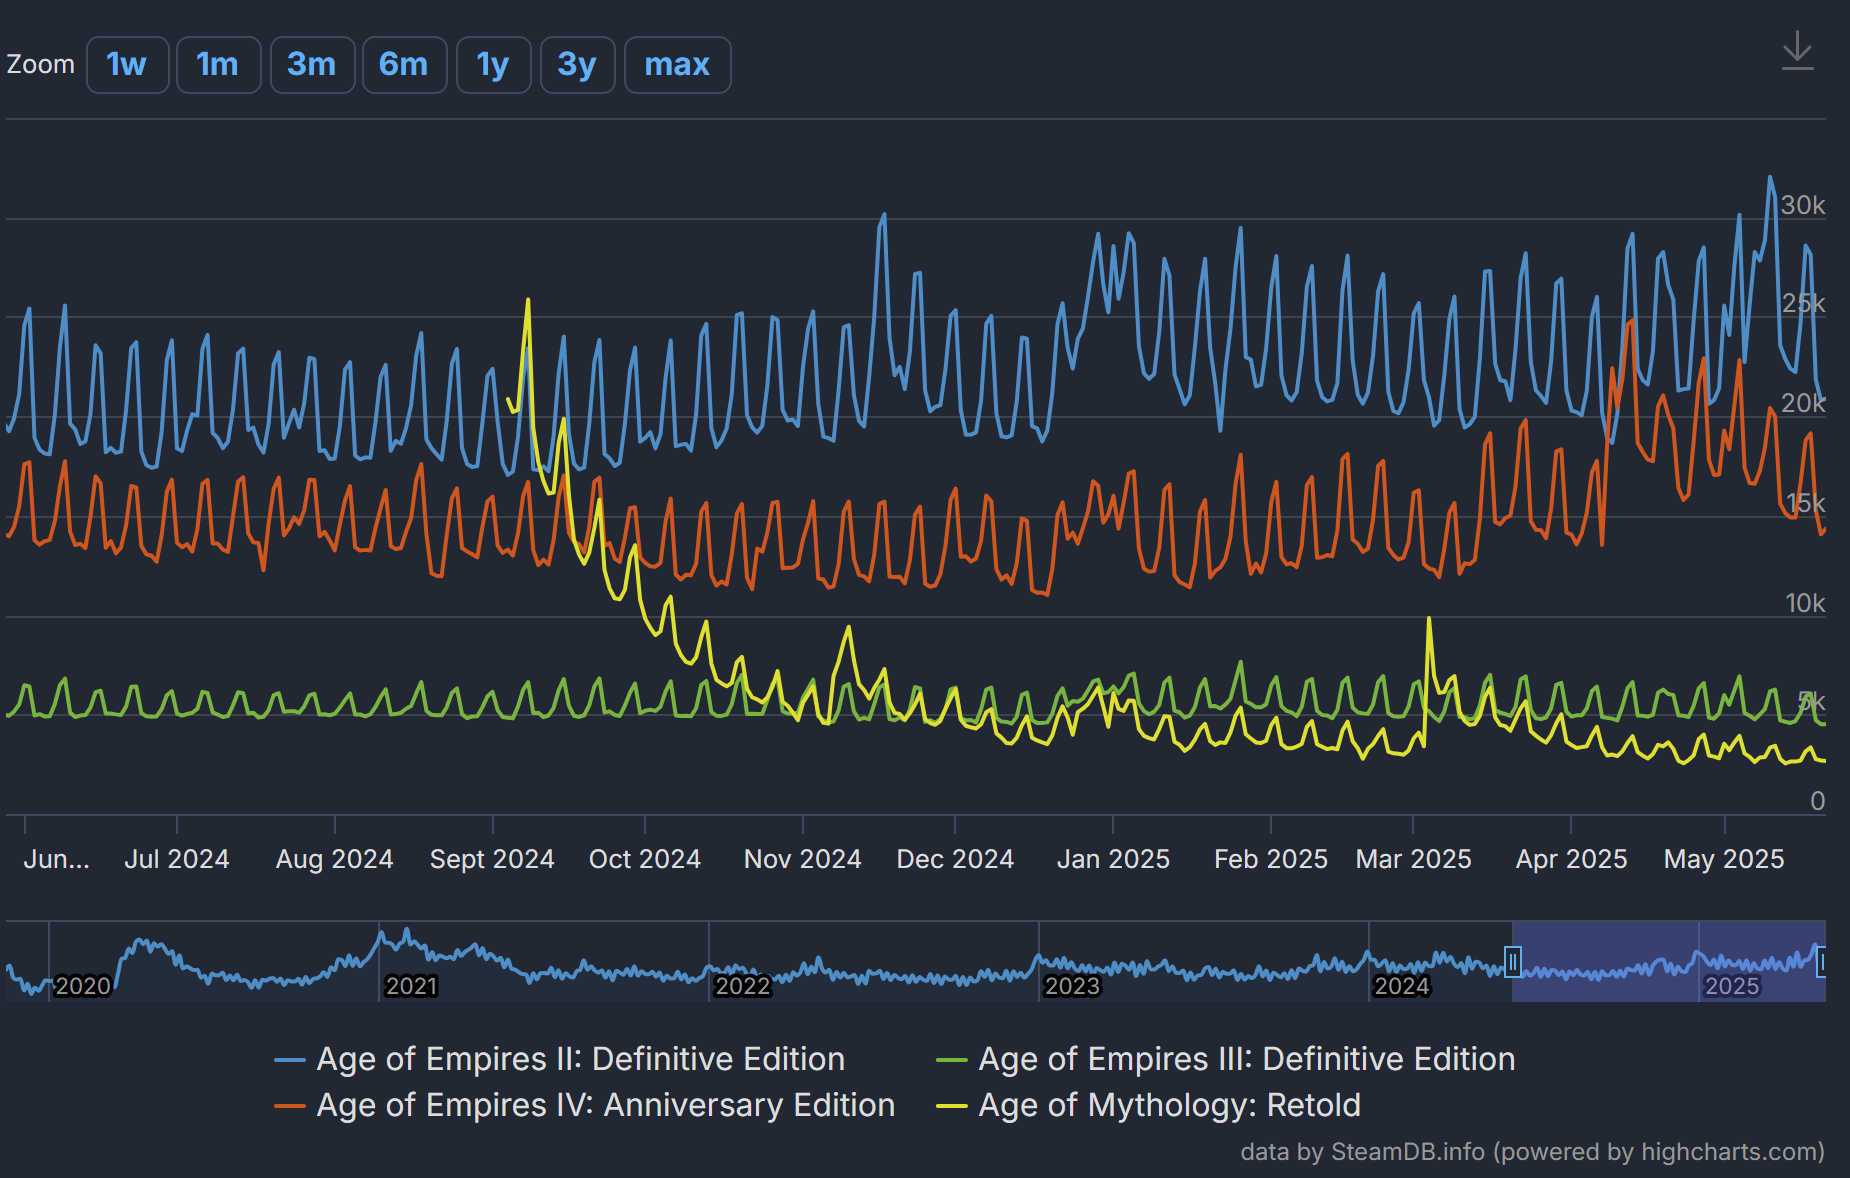
Task: Set zoom range to 1w
Action: click(127, 65)
